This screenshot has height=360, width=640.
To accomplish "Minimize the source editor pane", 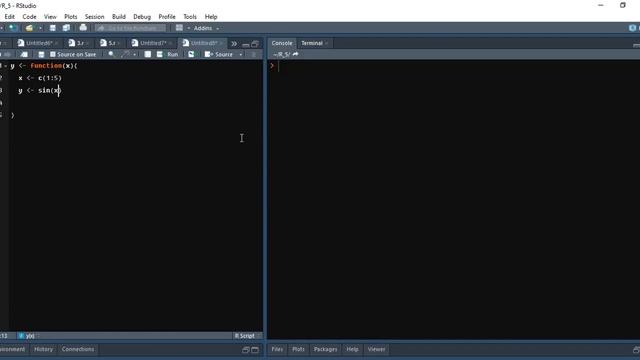I will 246,44.
